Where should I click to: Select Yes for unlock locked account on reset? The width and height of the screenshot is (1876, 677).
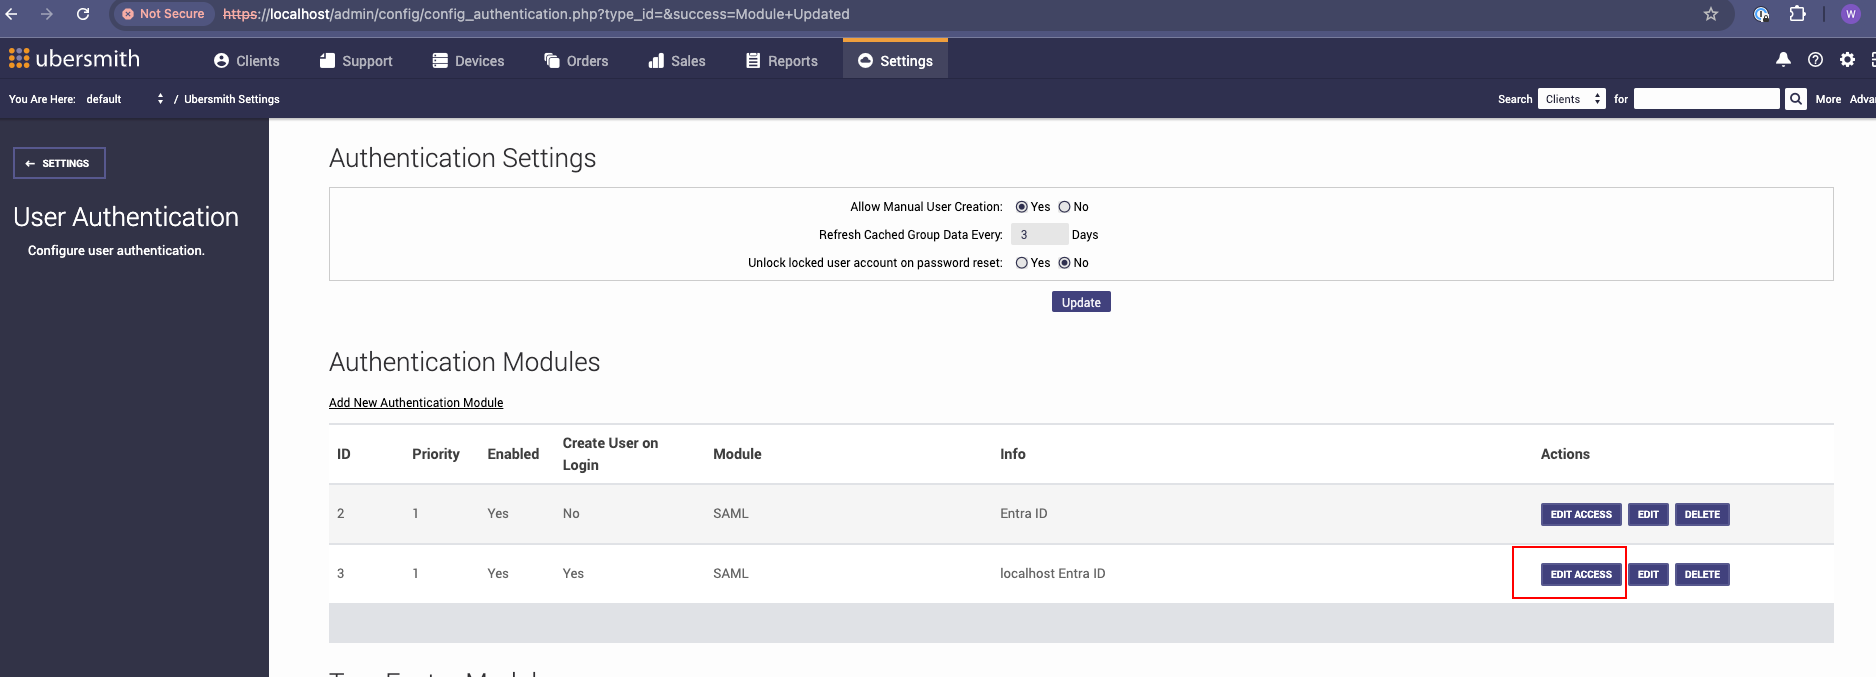click(1021, 263)
